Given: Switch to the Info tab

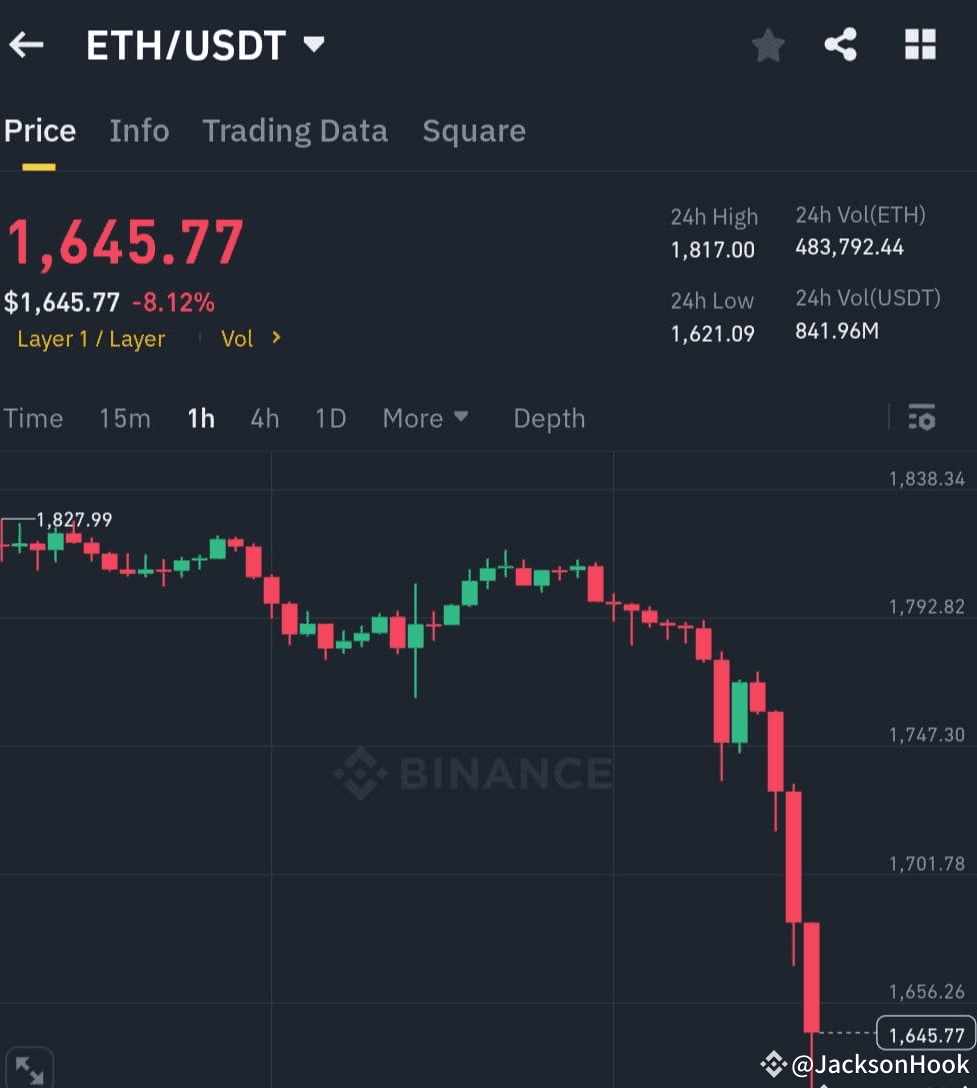Looking at the screenshot, I should click(139, 131).
